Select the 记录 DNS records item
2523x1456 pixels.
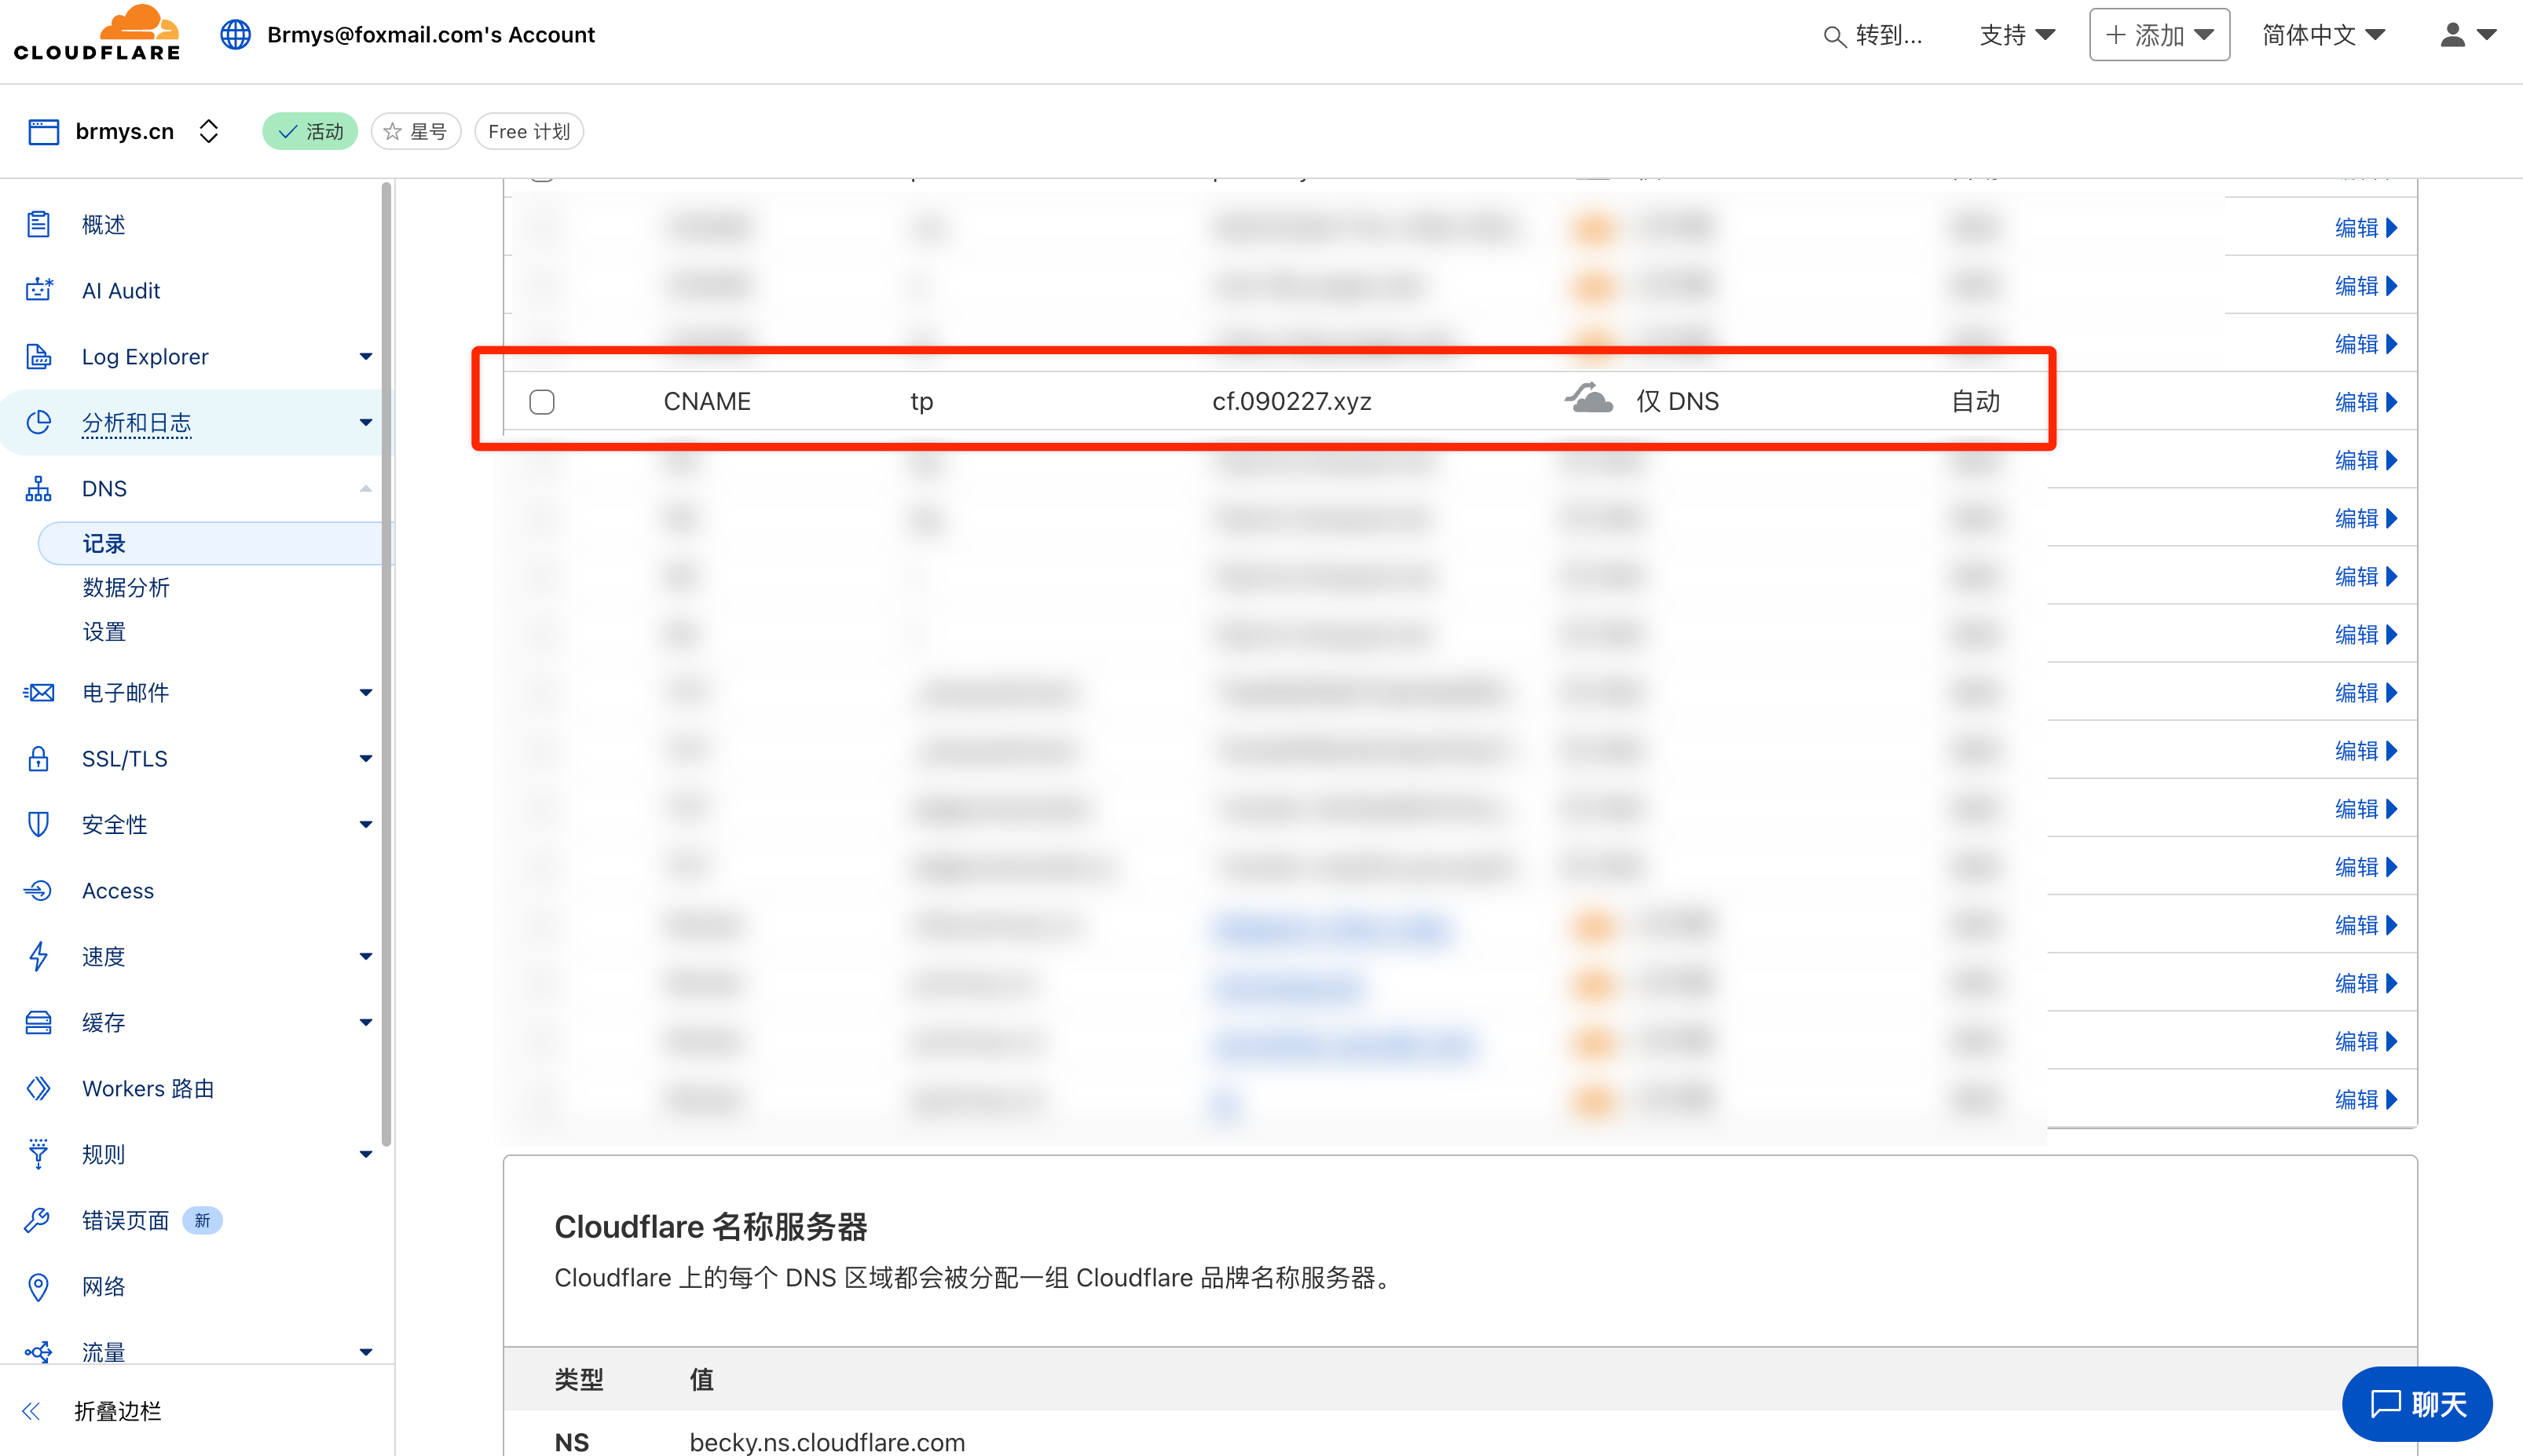[212, 543]
